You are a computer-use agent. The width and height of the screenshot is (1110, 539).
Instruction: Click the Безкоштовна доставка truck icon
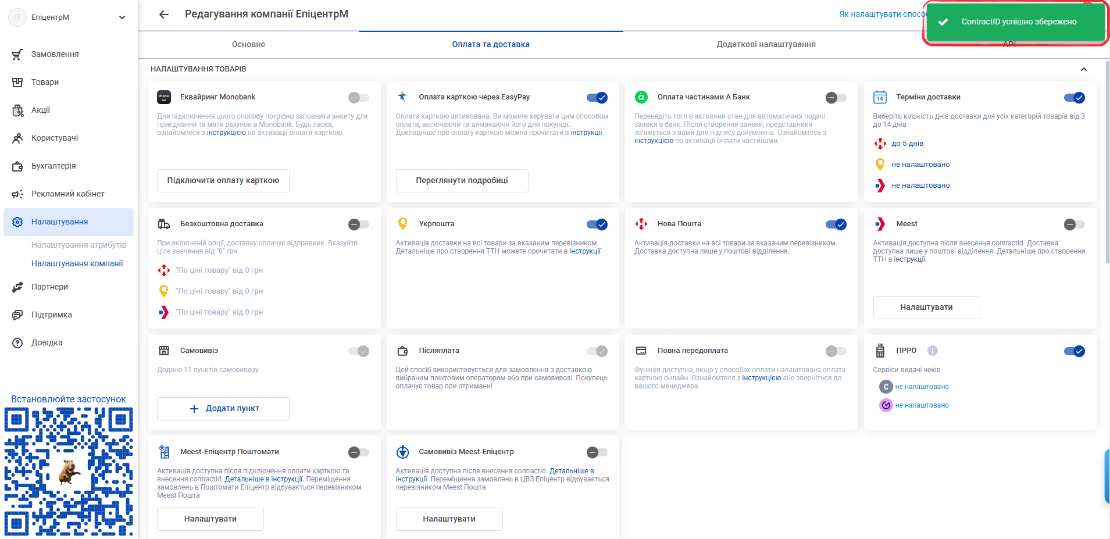164,224
